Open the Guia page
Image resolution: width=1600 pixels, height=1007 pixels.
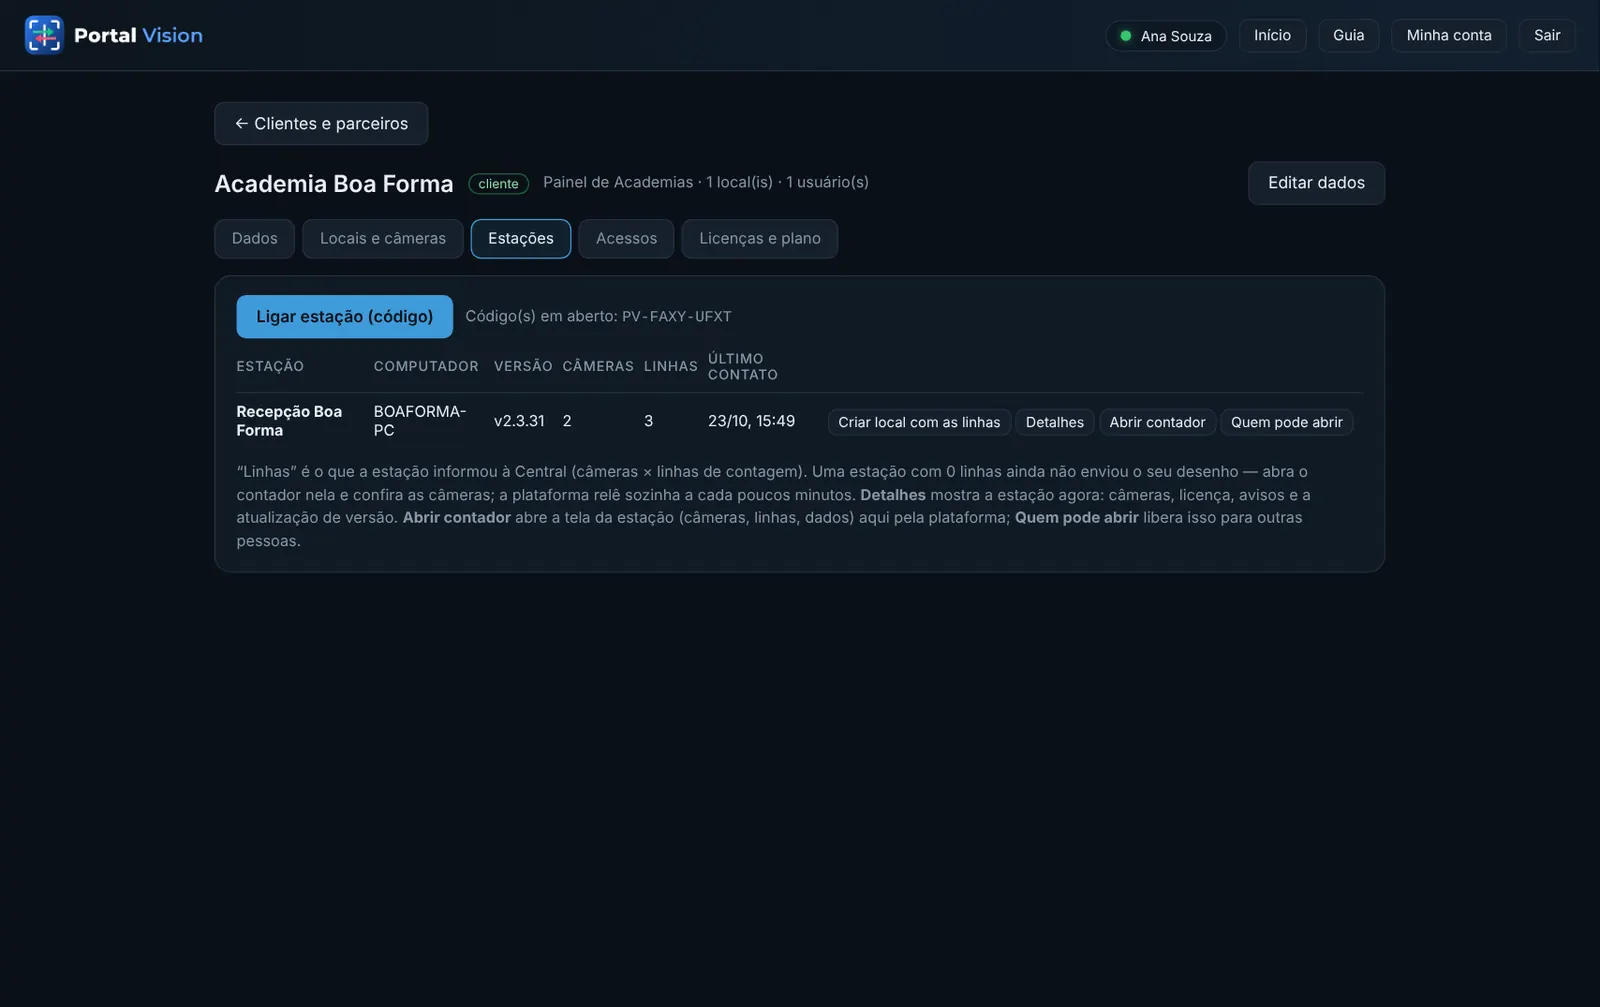pyautogui.click(x=1348, y=35)
